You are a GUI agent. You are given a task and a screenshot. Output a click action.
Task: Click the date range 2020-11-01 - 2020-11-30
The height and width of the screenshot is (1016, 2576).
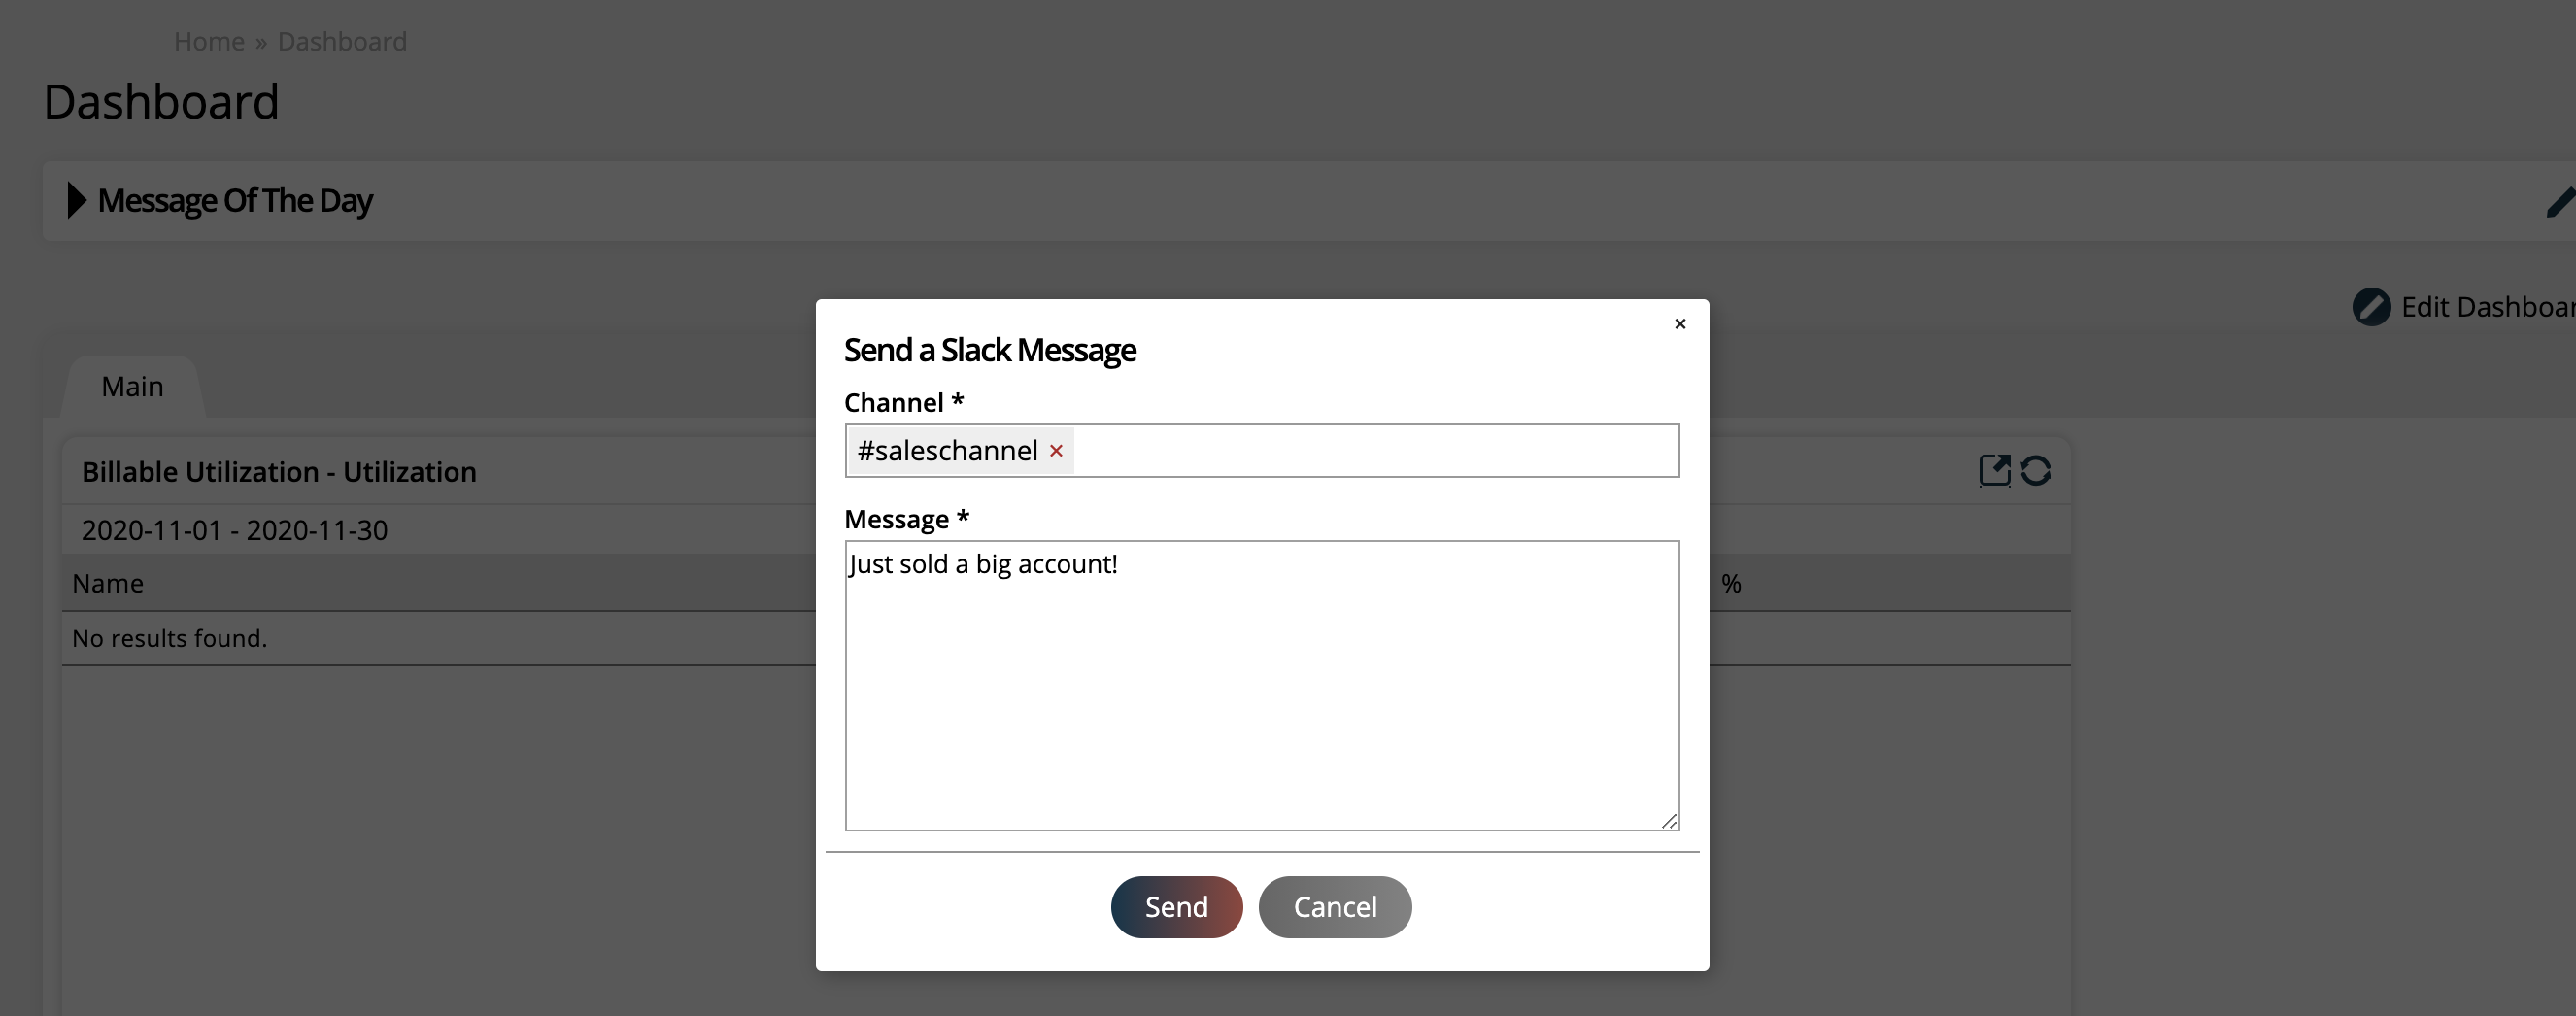[x=234, y=530]
